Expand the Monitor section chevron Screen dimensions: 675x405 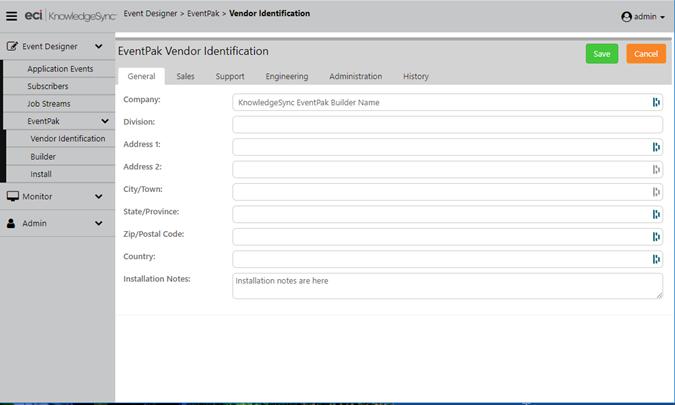click(99, 196)
